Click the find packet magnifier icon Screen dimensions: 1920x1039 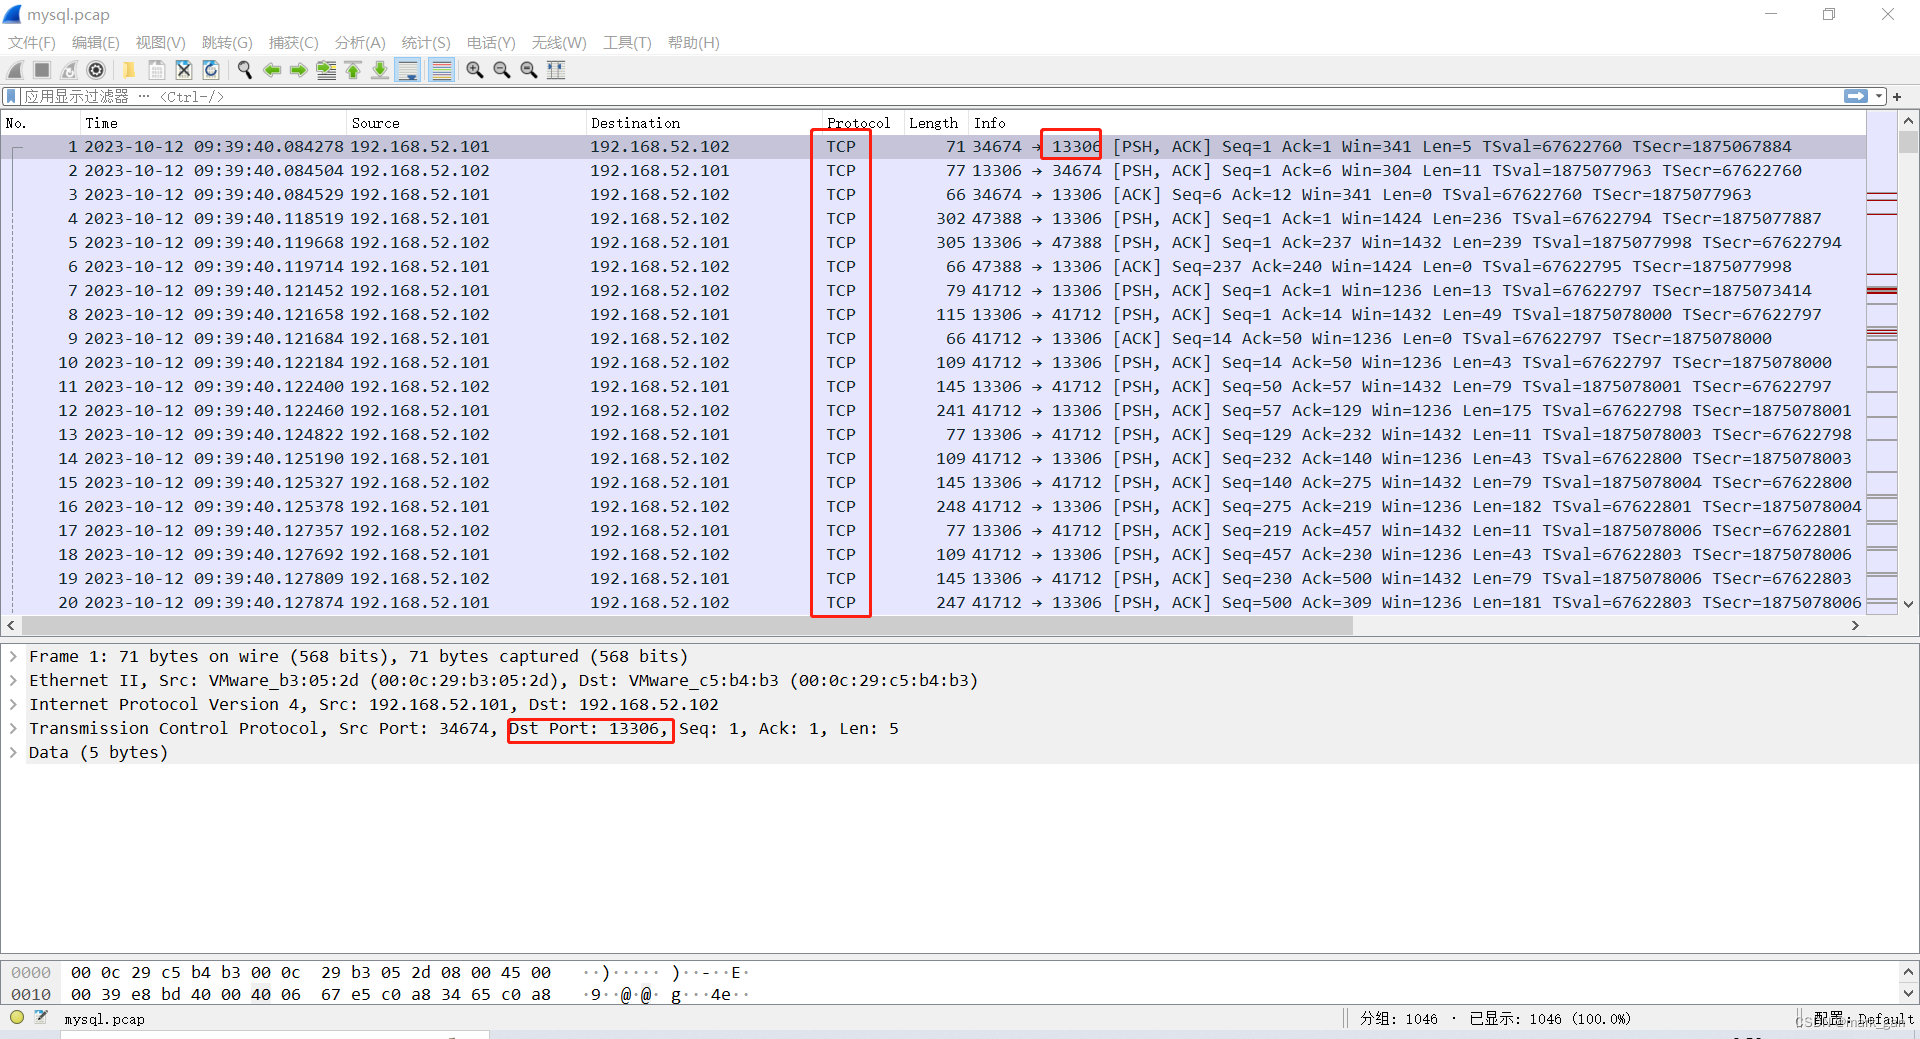pos(244,70)
